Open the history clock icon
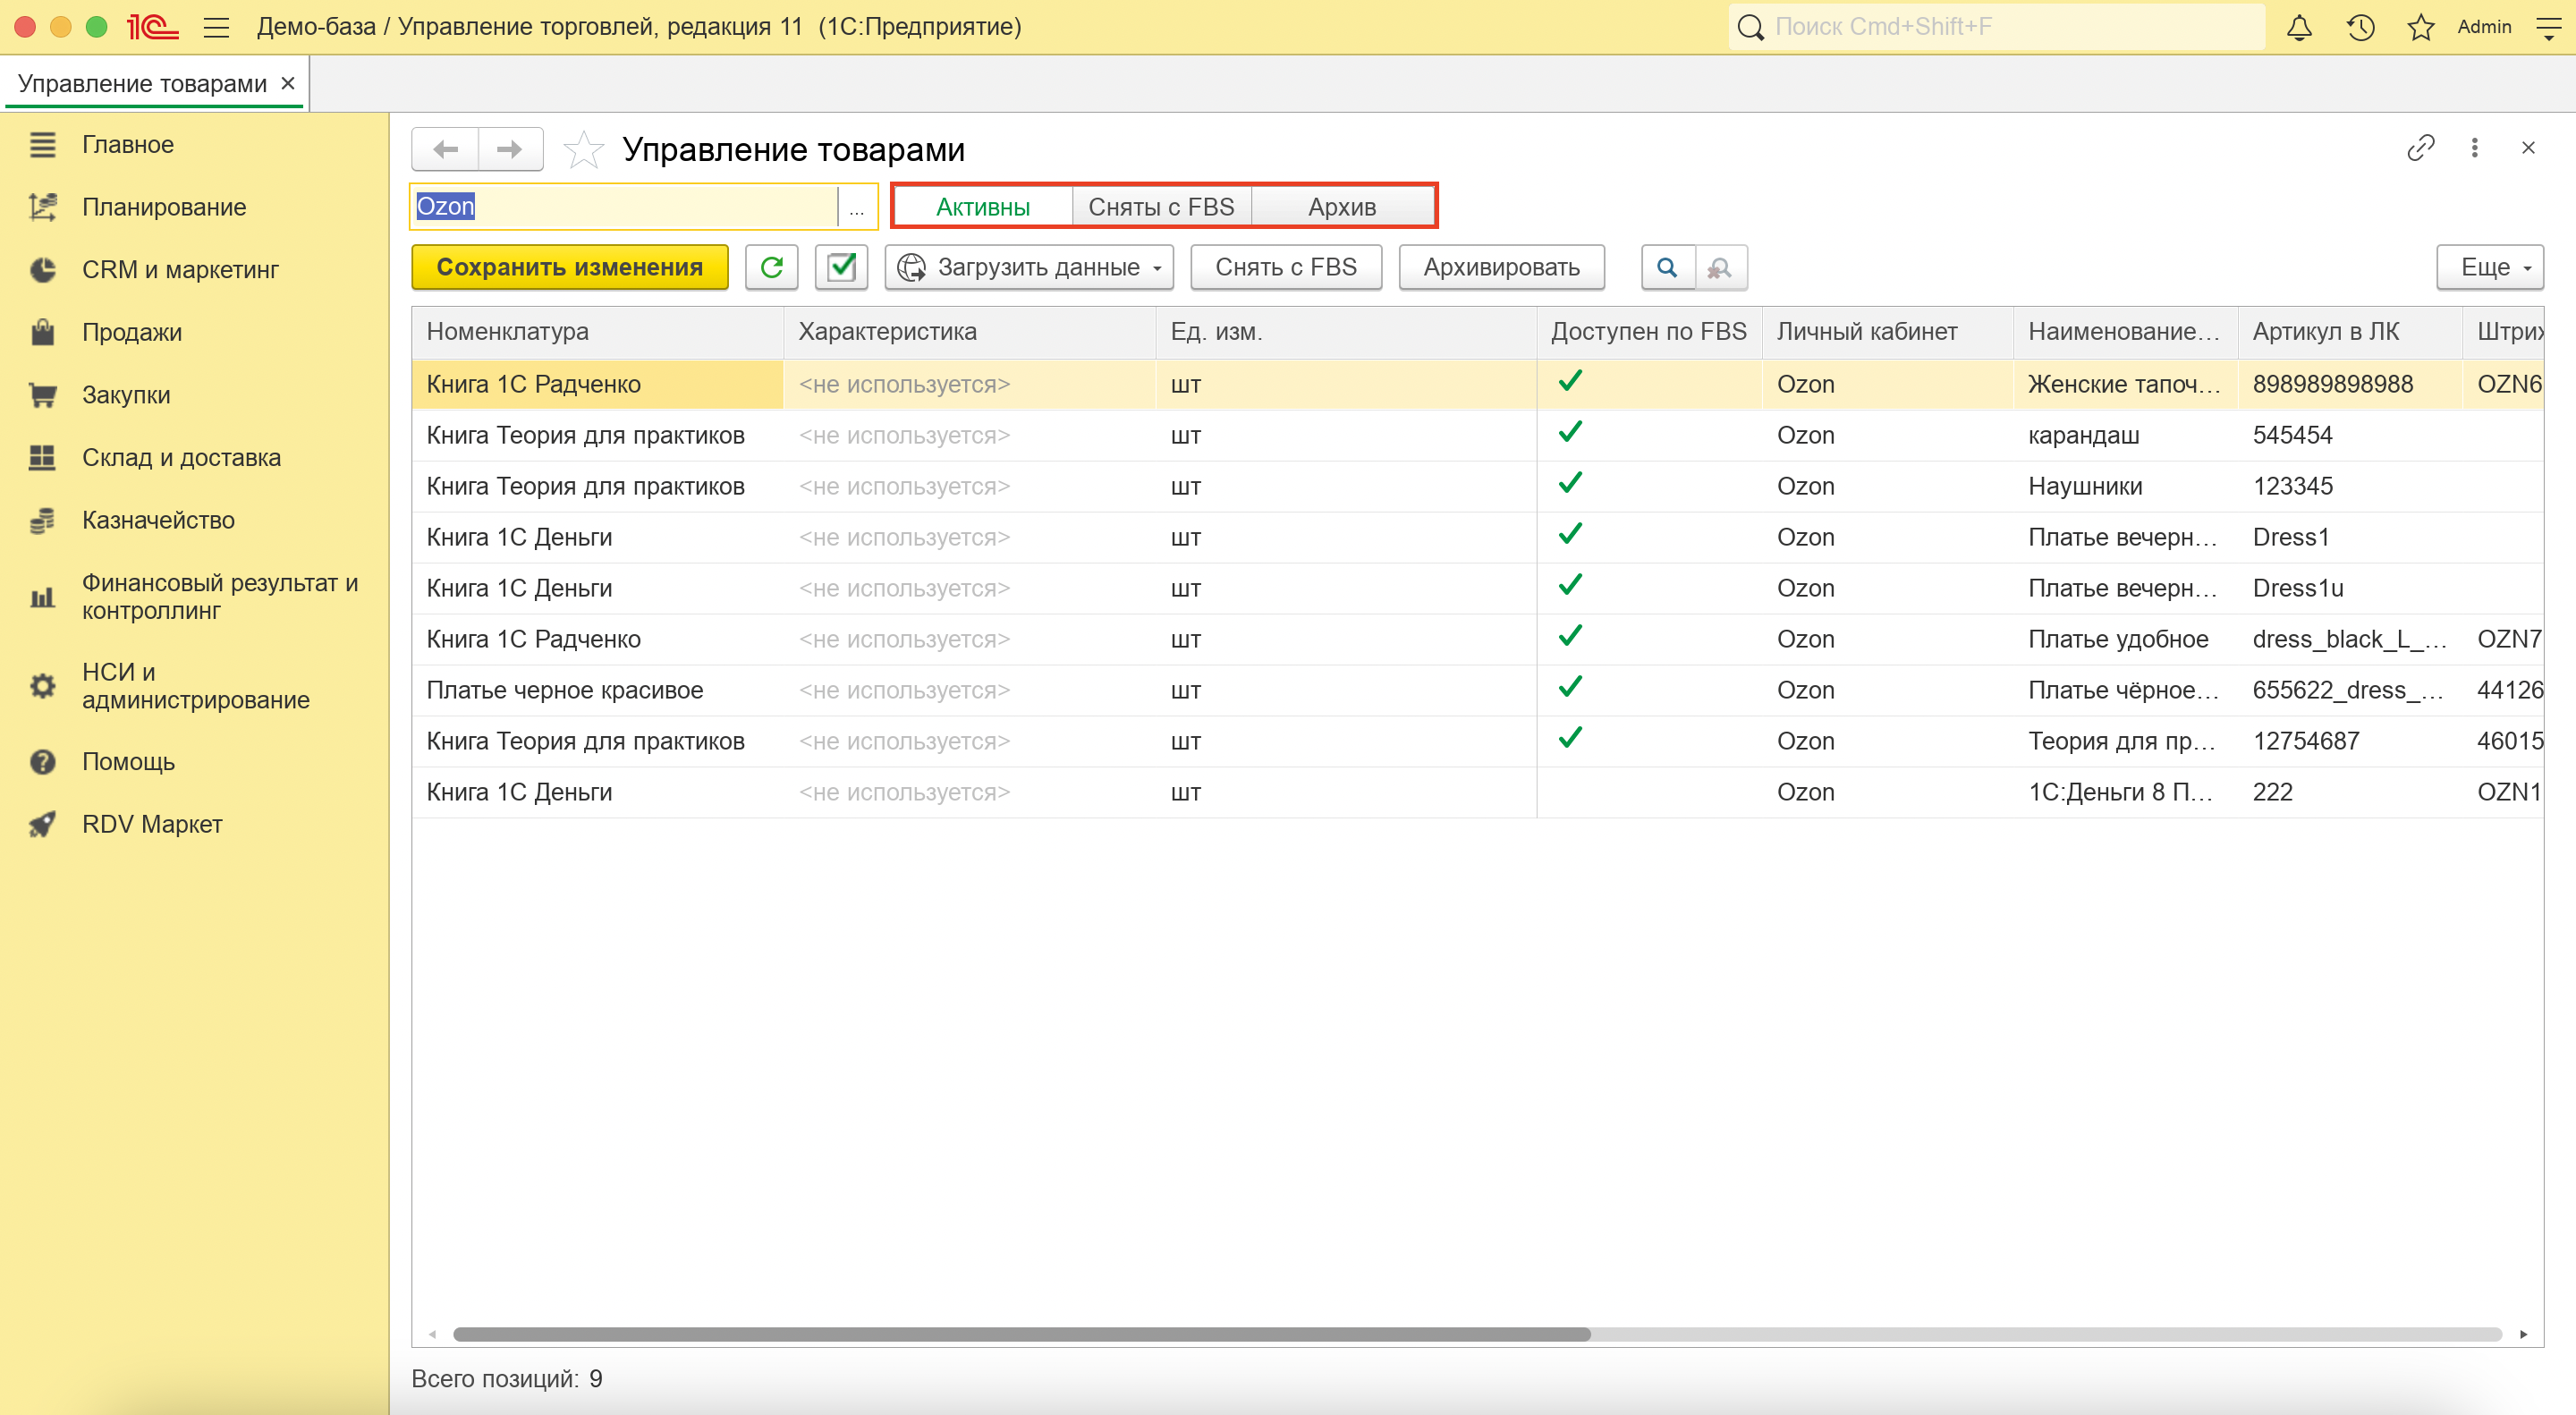Image resolution: width=2576 pixels, height=1415 pixels. [2360, 27]
